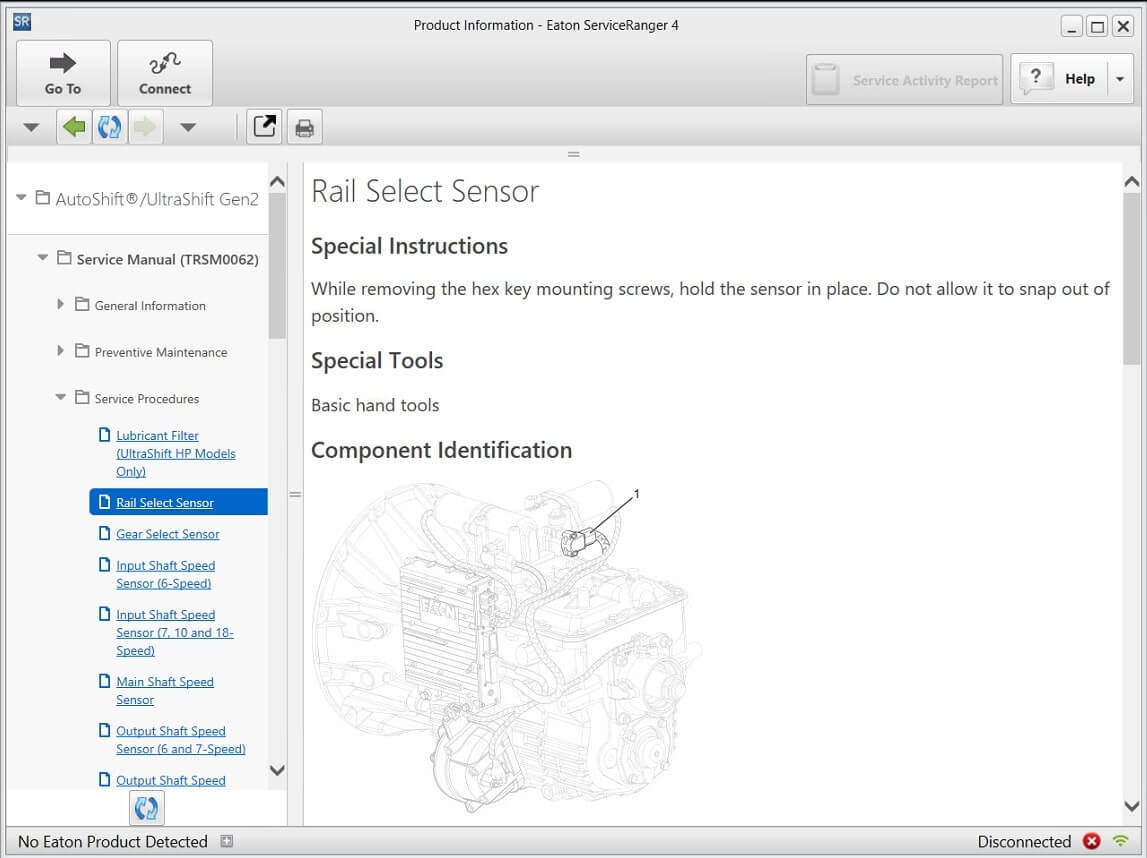Open the Main Shaft Speed Sensor link
1147x858 pixels.
click(x=164, y=690)
